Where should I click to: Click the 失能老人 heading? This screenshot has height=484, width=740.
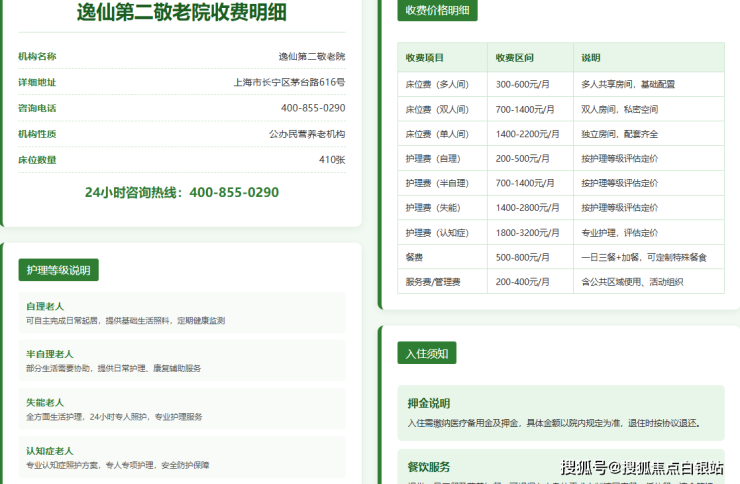(x=45, y=402)
